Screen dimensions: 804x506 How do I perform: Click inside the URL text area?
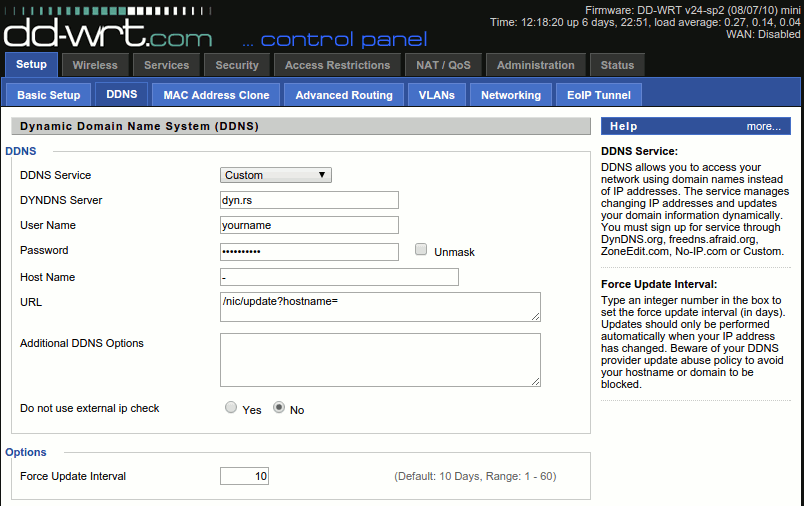[x=380, y=307]
